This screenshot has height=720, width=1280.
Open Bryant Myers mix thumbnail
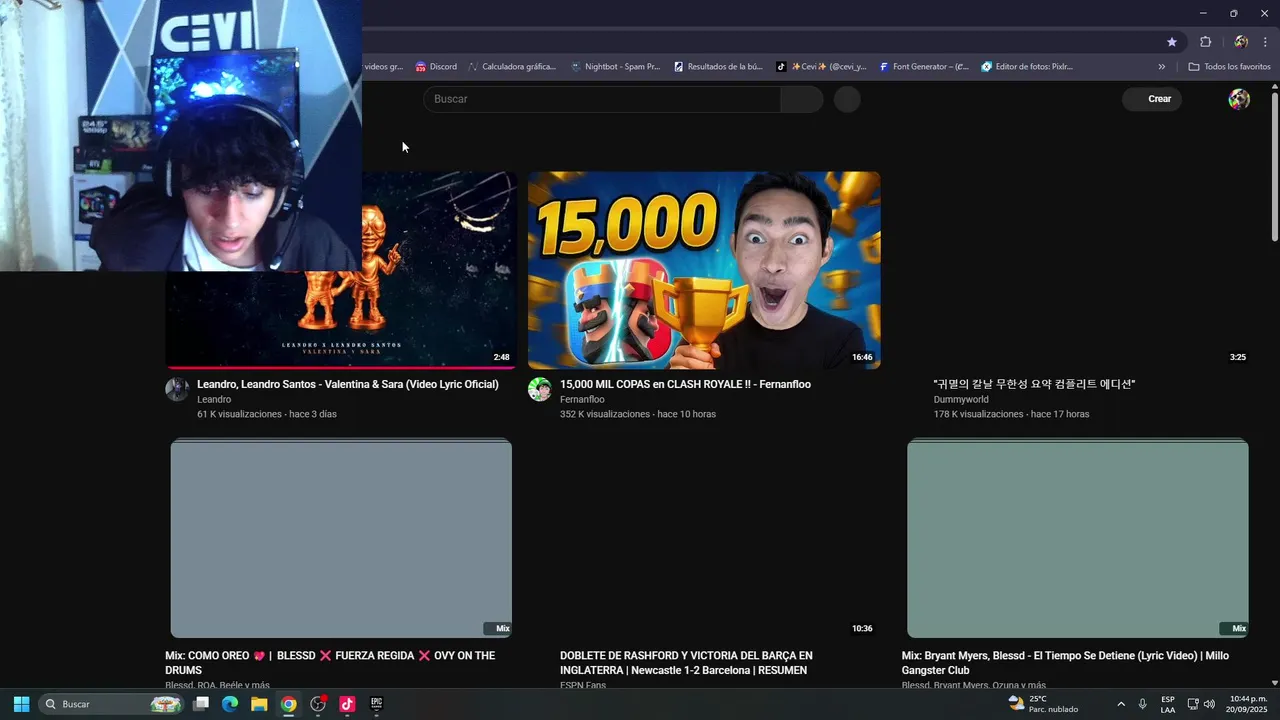(x=1077, y=538)
